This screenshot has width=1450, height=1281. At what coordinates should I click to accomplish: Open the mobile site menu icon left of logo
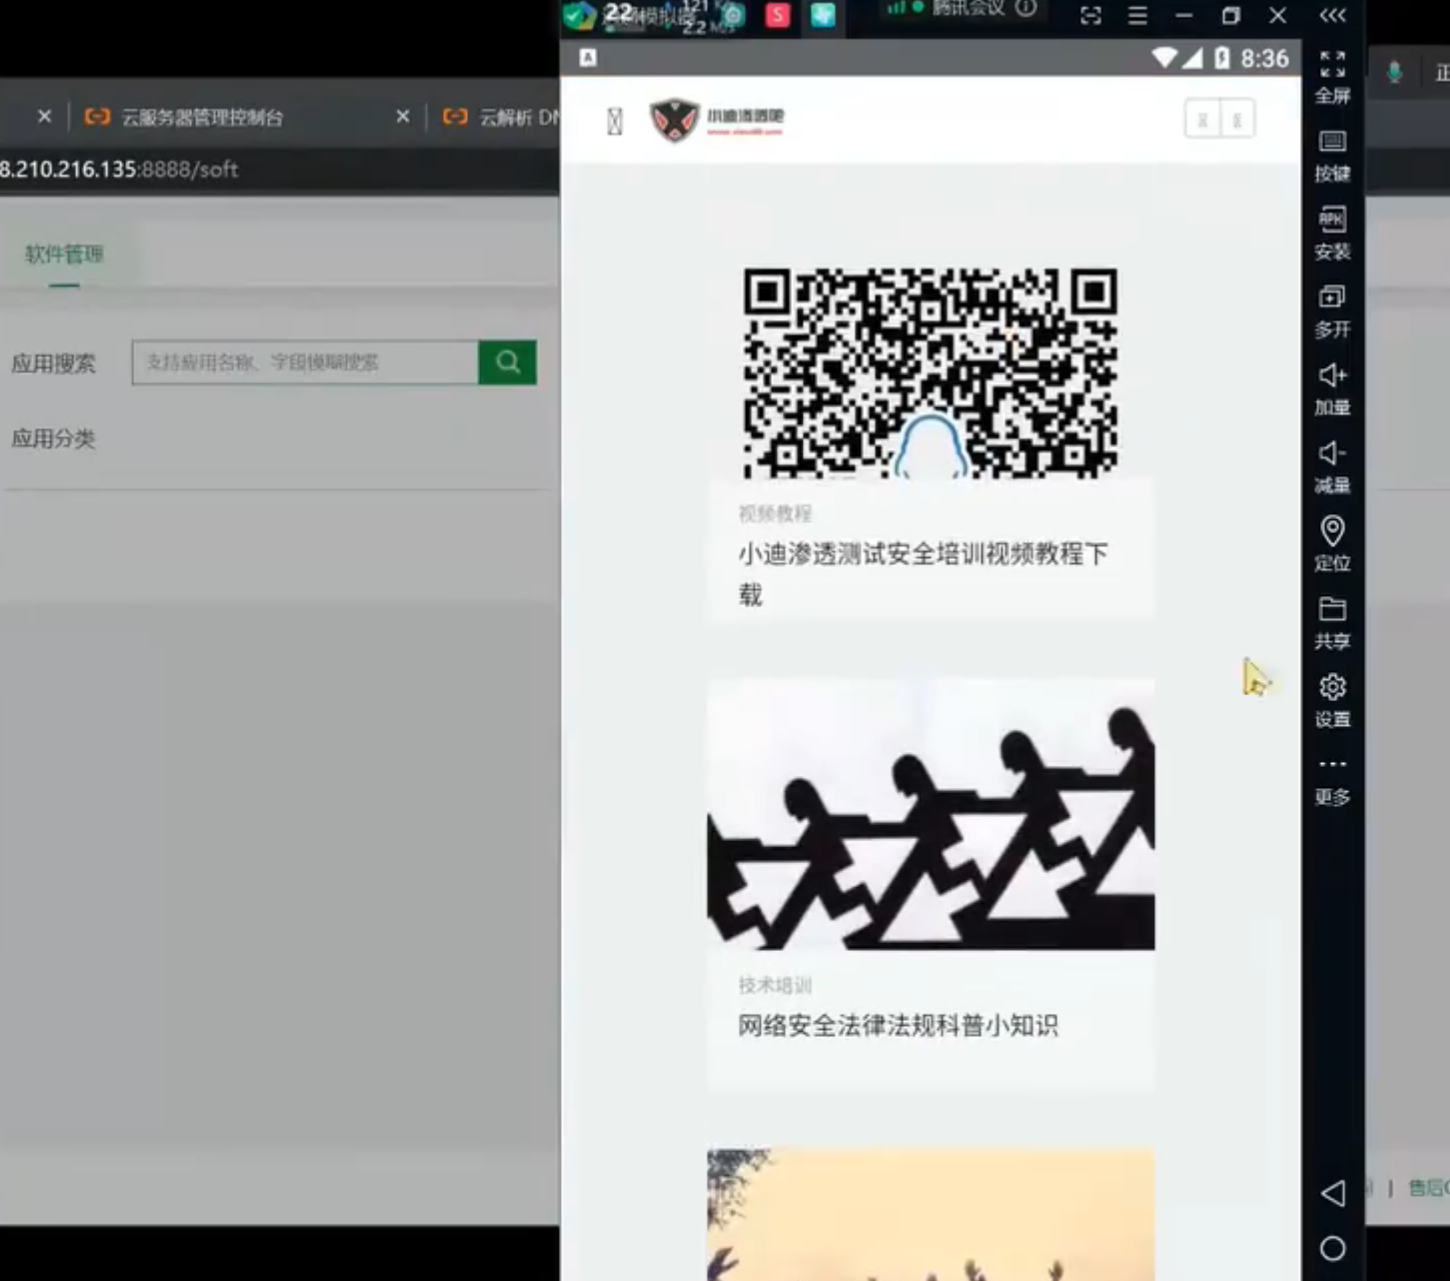click(x=615, y=121)
